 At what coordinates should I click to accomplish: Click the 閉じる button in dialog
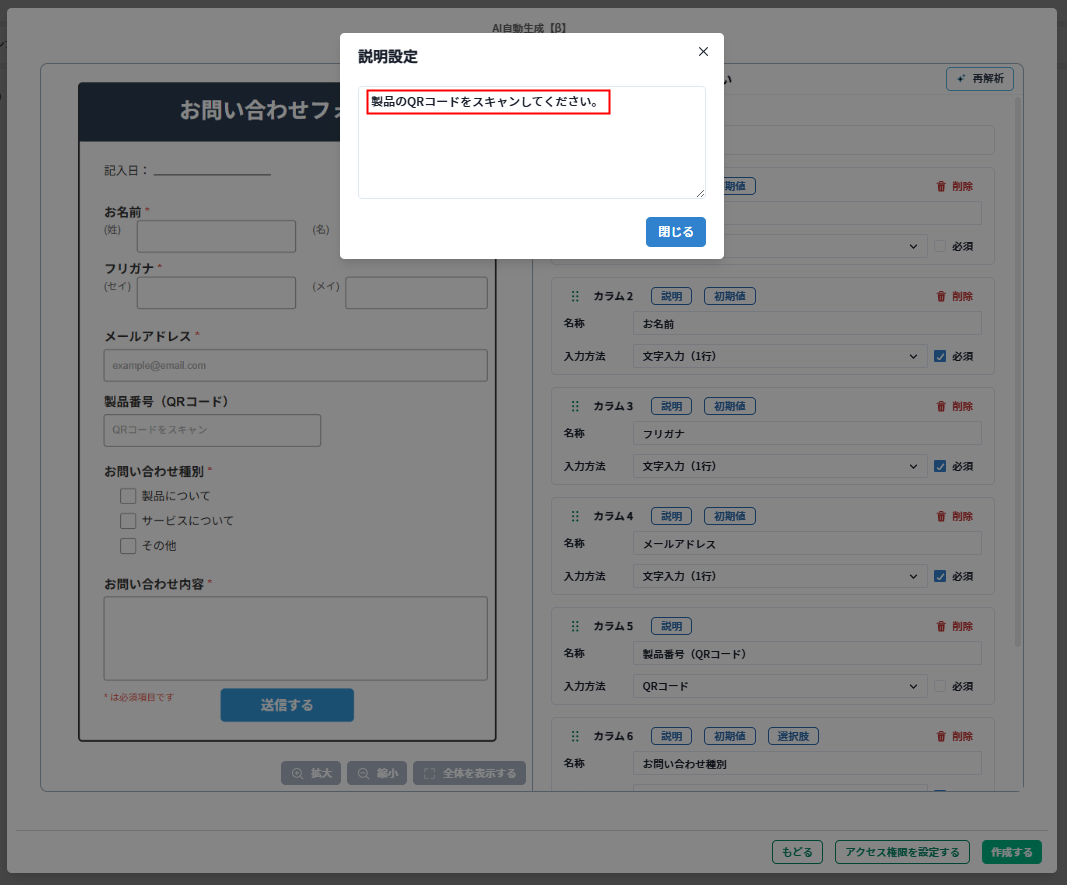coord(675,231)
